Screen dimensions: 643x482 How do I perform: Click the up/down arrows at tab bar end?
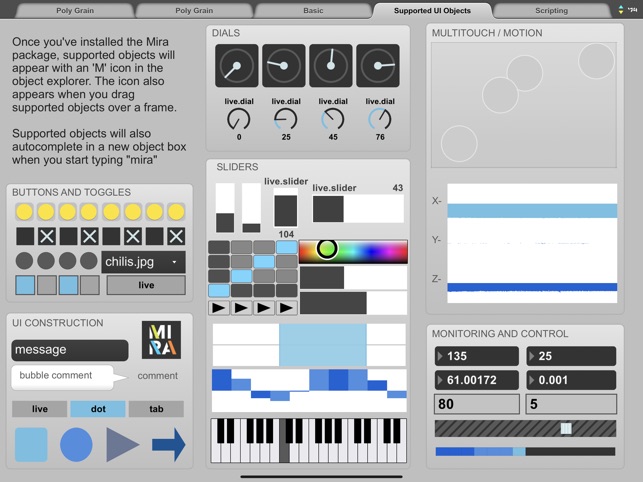[621, 10]
